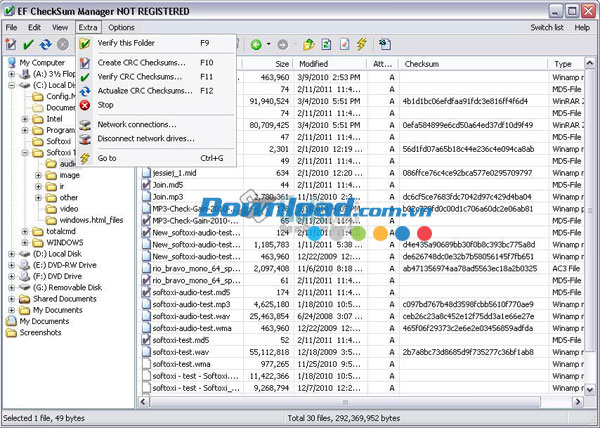Click the document with red check toolbar icon
Image resolution: width=600 pixels, height=428 pixels.
344,44
